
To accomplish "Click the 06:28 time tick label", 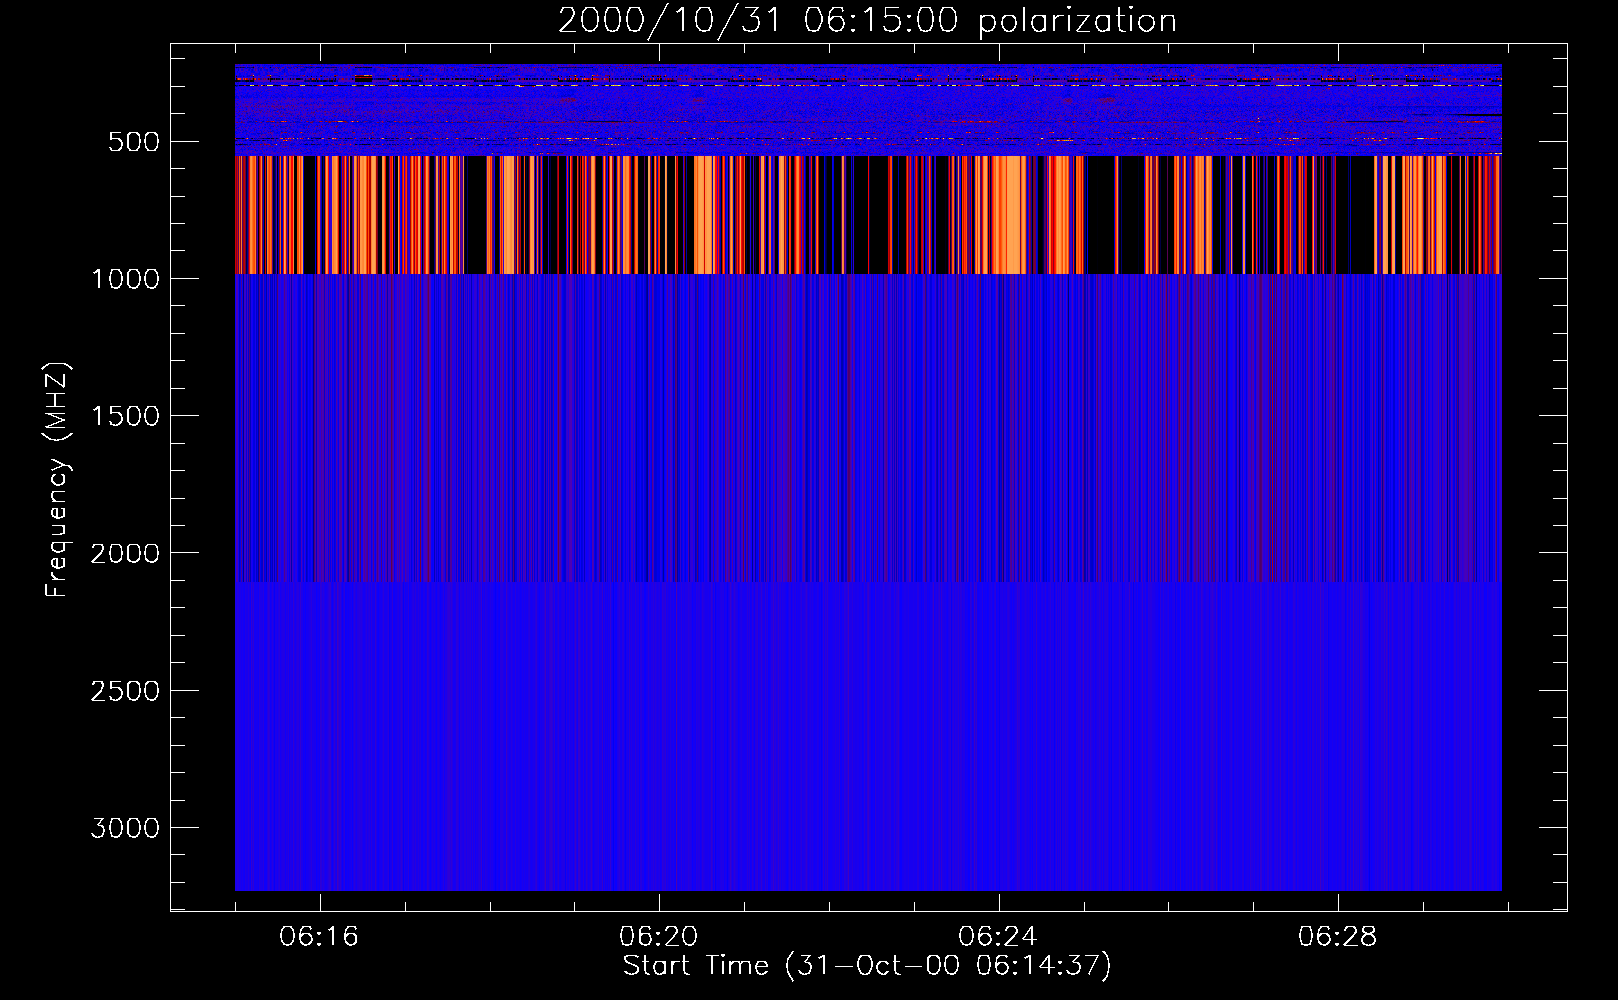I will (1338, 937).
